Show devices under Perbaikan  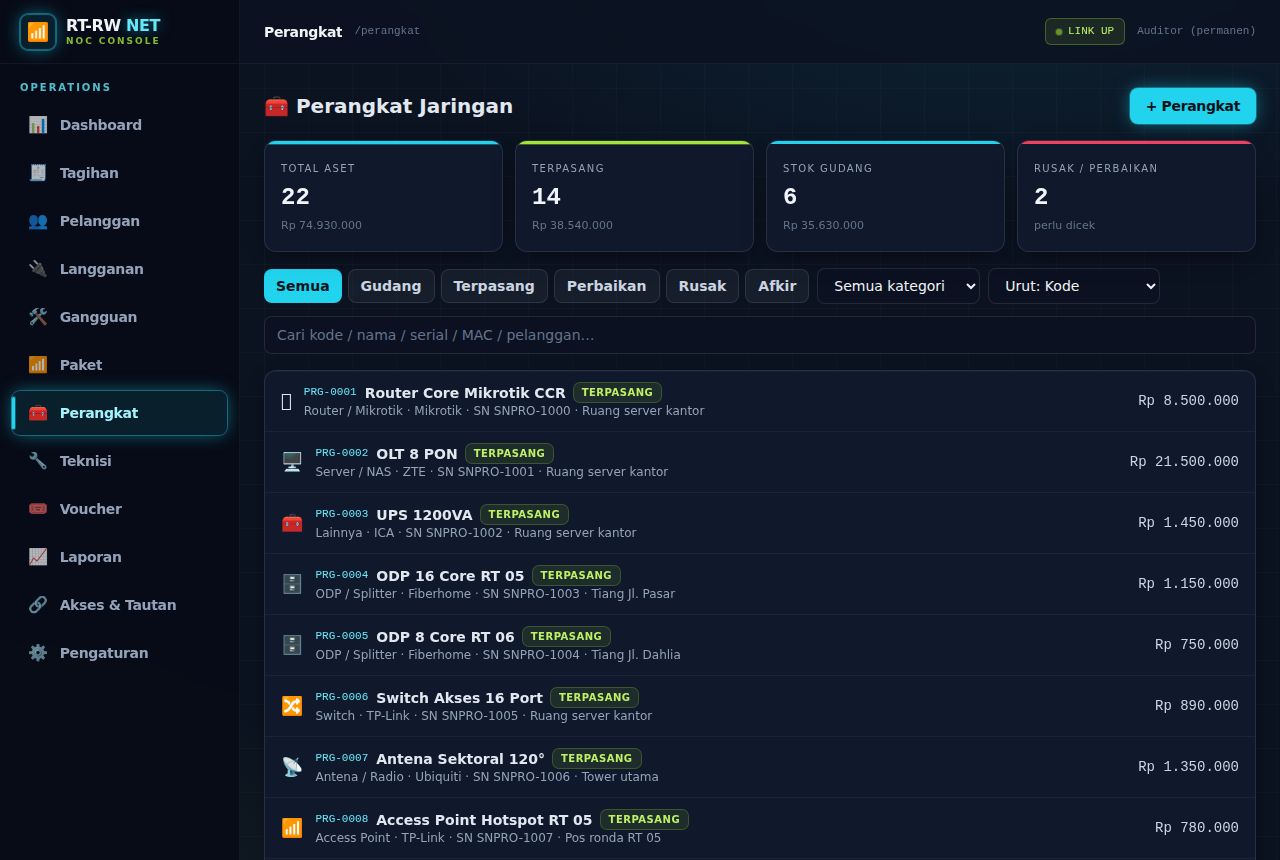pyautogui.click(x=607, y=286)
